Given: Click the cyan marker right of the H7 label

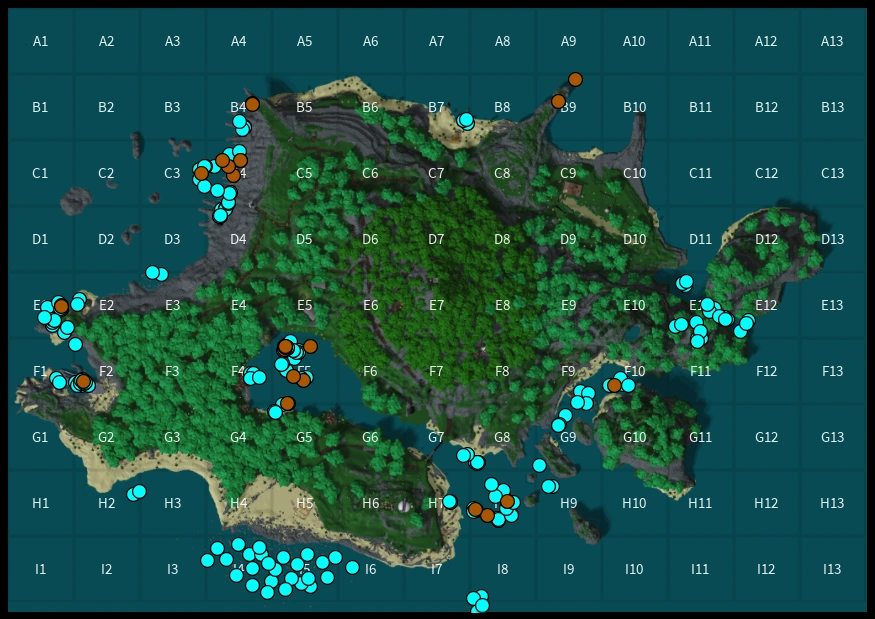Looking at the screenshot, I should tap(450, 502).
